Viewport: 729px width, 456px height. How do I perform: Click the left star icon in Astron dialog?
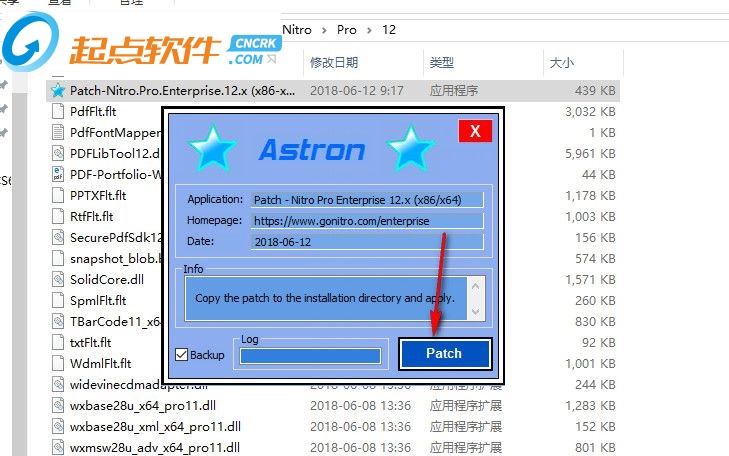(213, 148)
